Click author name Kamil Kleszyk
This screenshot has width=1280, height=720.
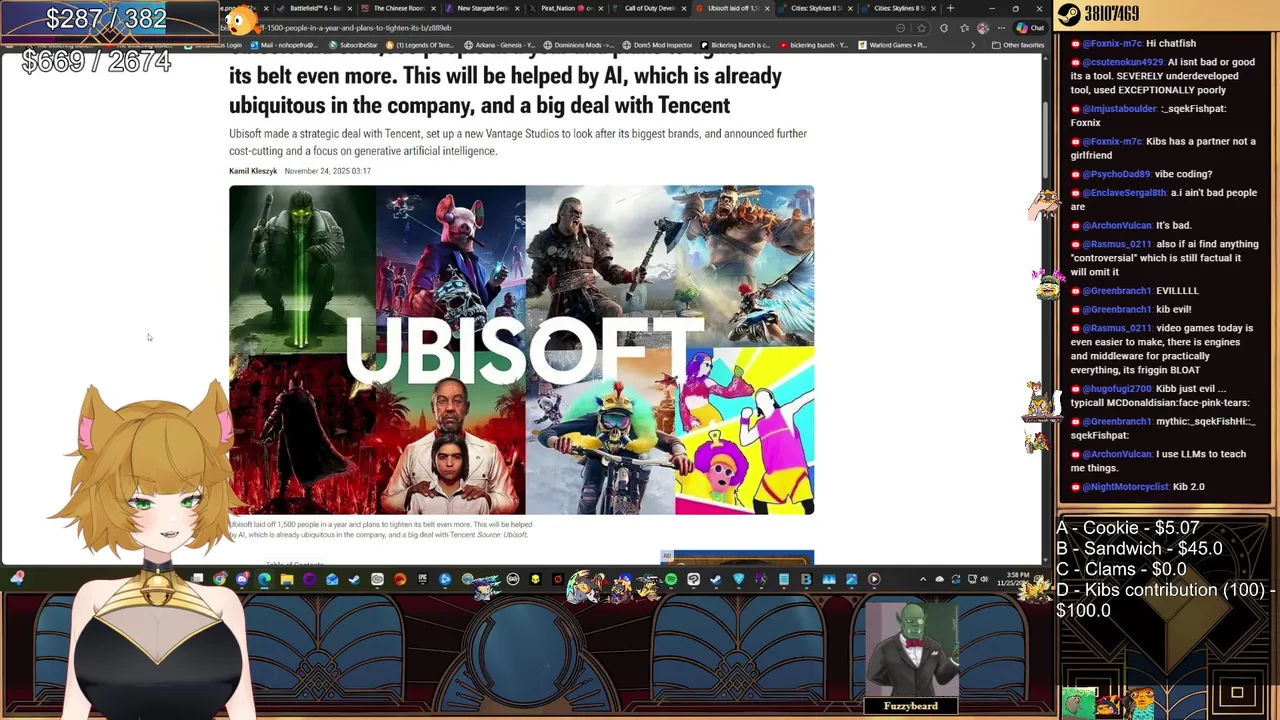point(253,171)
